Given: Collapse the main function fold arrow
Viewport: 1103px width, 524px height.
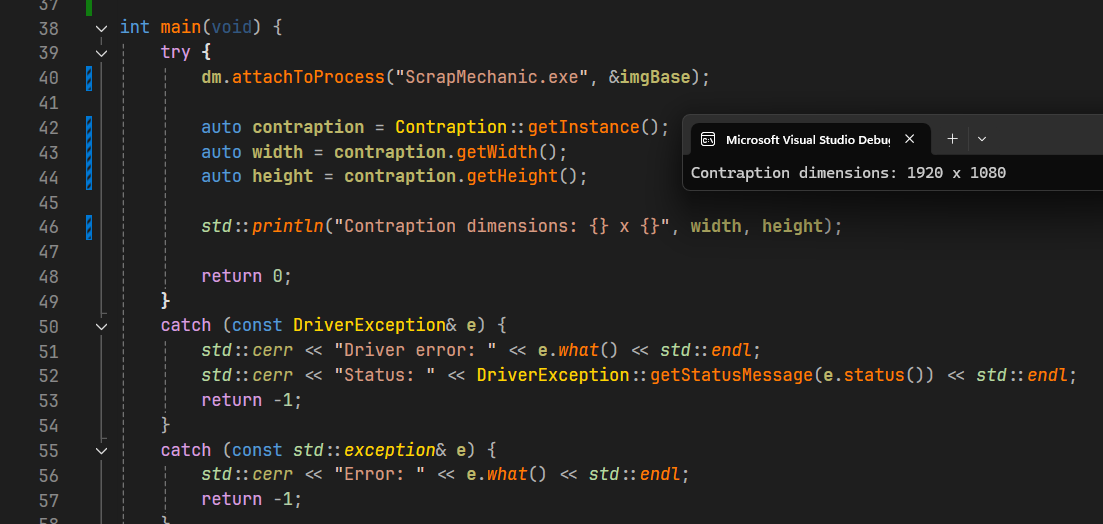Looking at the screenshot, I should click(101, 28).
